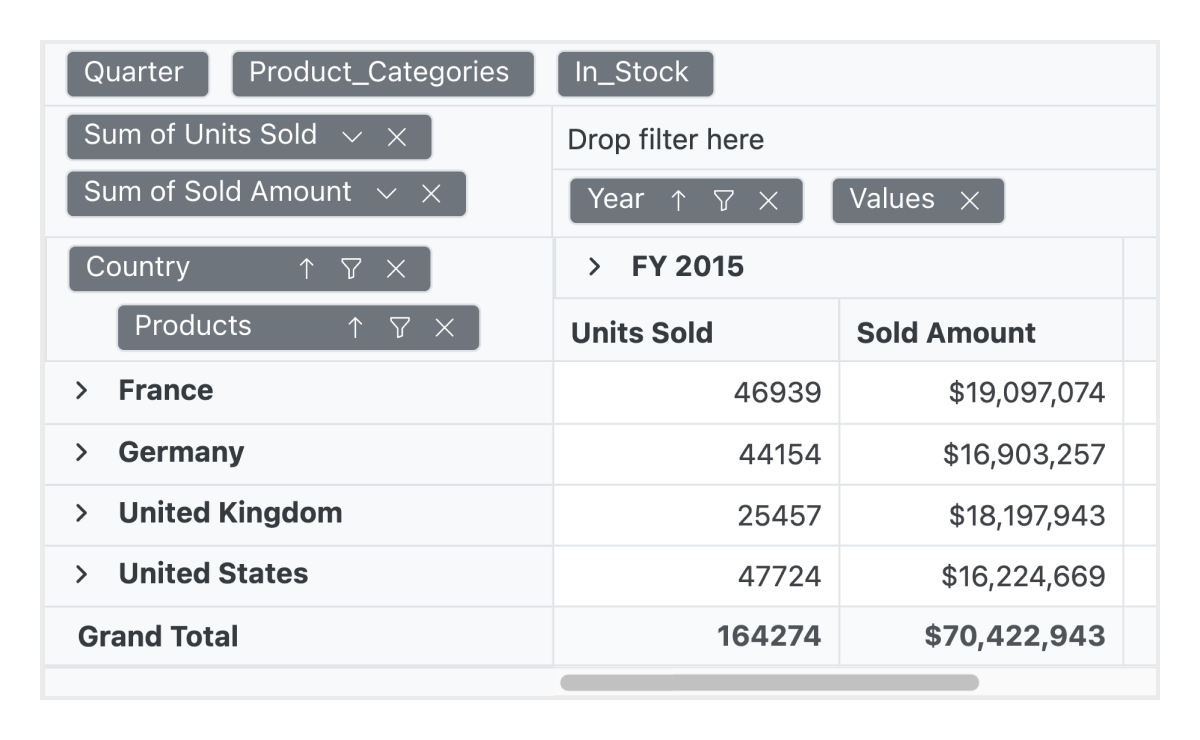Click the sort icon on the Products field
The width and height of the screenshot is (1200, 740).
355,326
